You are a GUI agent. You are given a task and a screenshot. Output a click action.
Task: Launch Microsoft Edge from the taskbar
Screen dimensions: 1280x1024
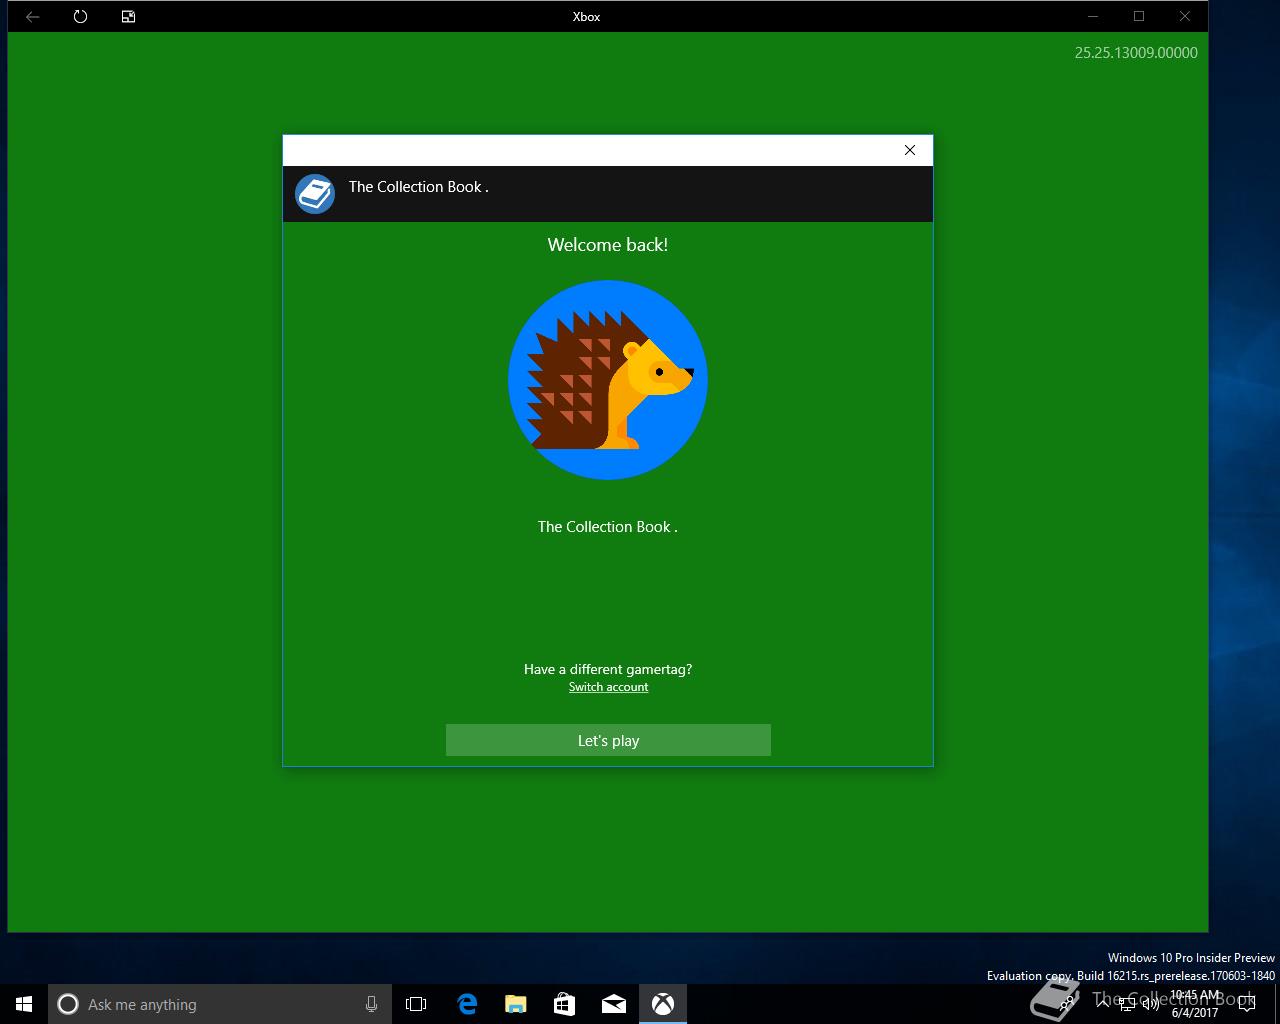click(x=466, y=1004)
